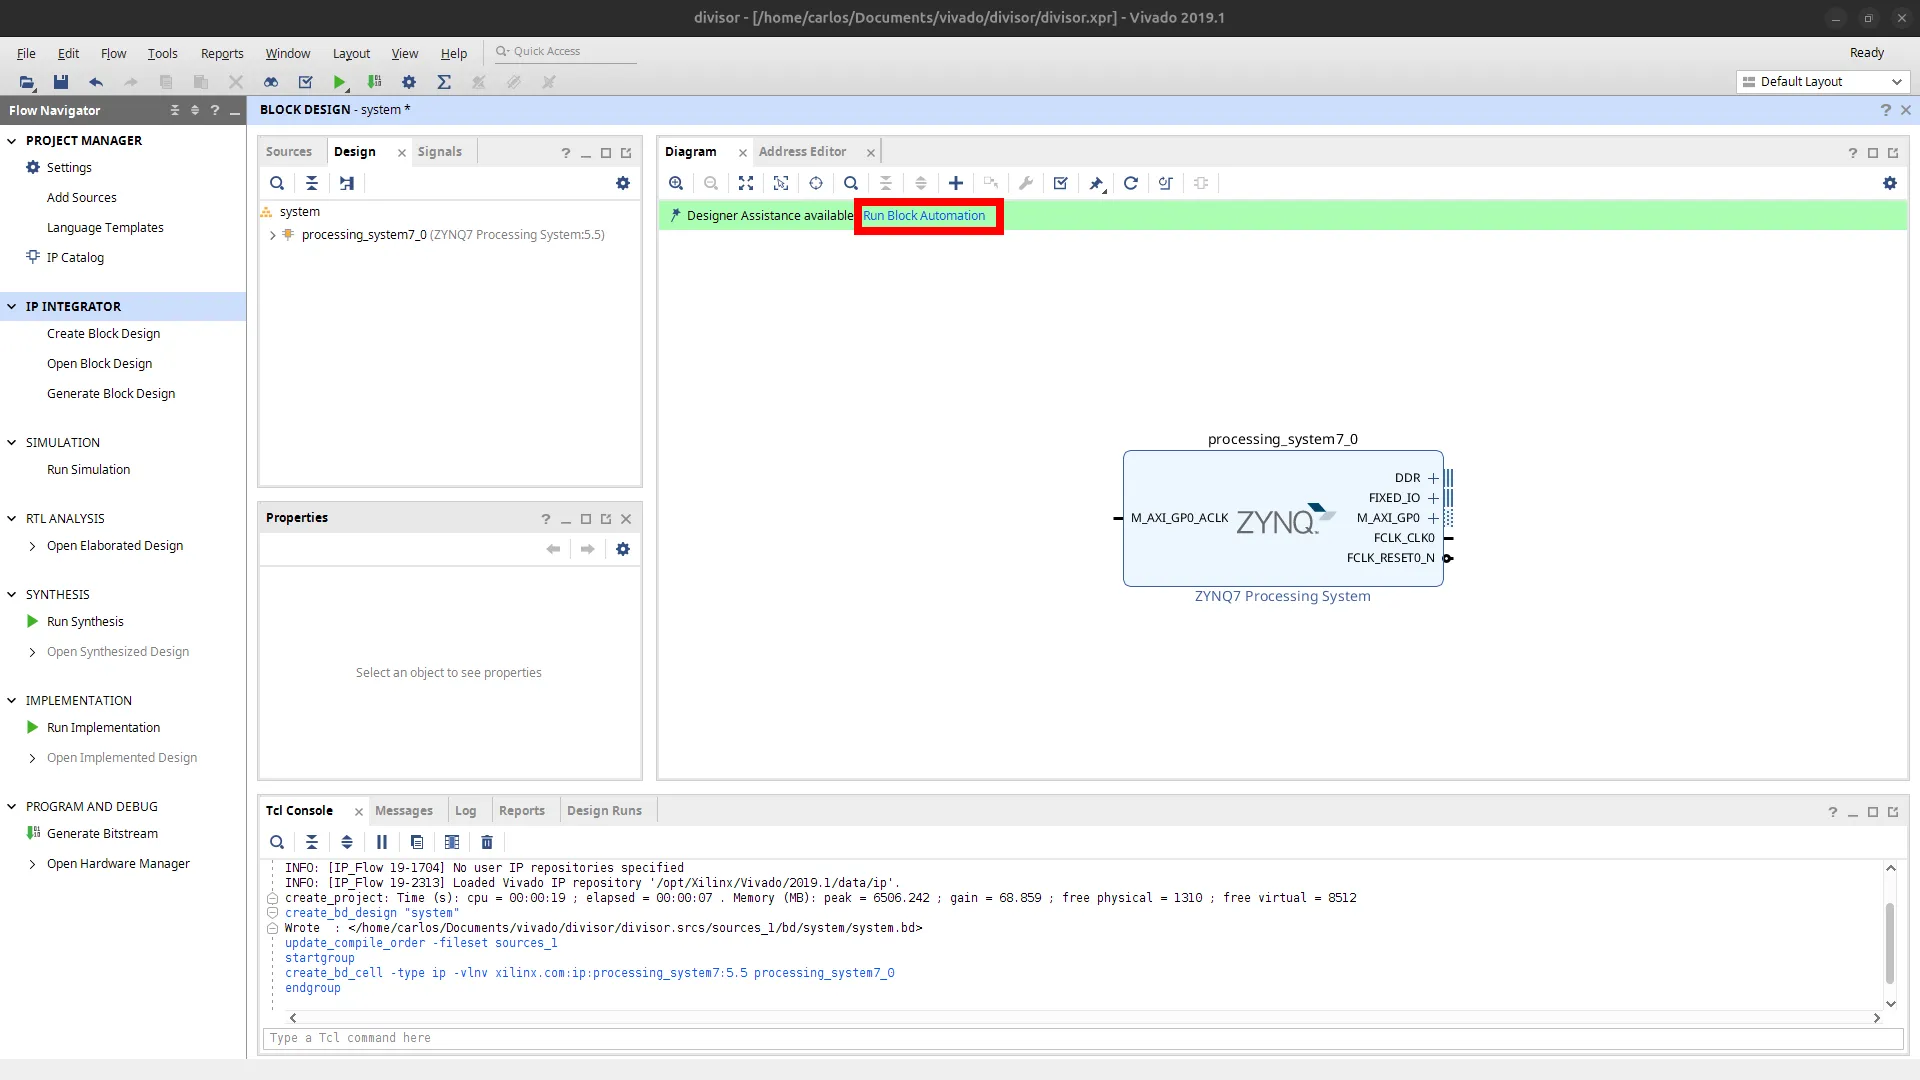
Task: Clear Tcl Console with trash icon
Action: tap(487, 842)
